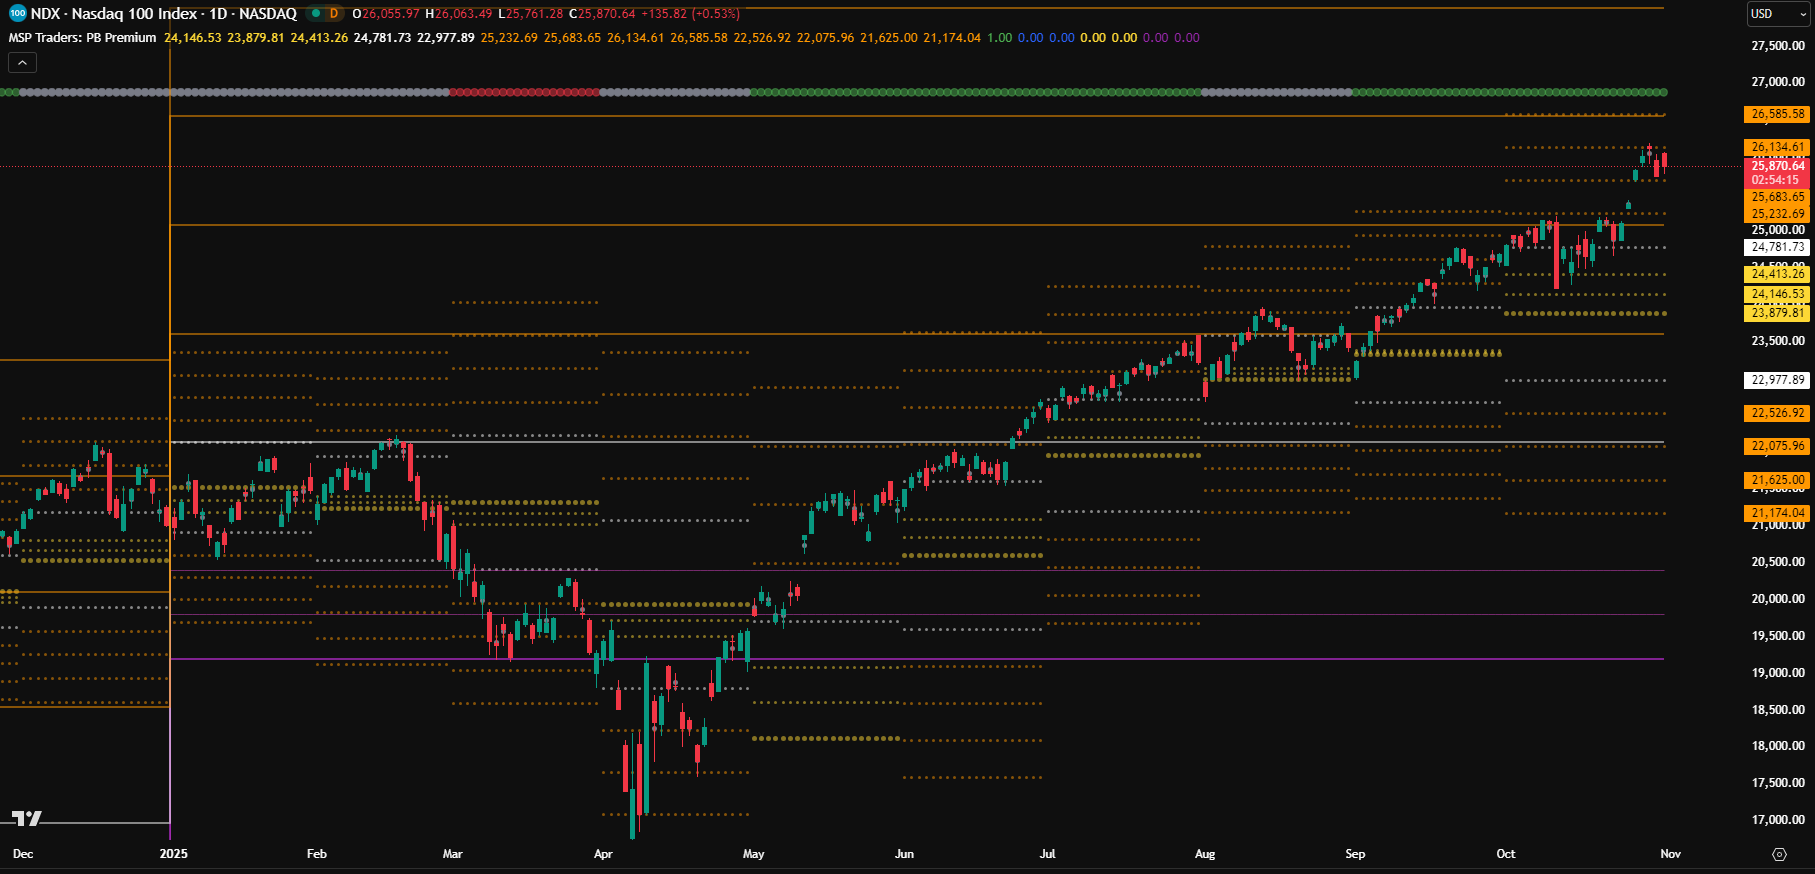Click the TradingView logo on the chart
Viewport: 1815px width, 874px height.
[27, 818]
